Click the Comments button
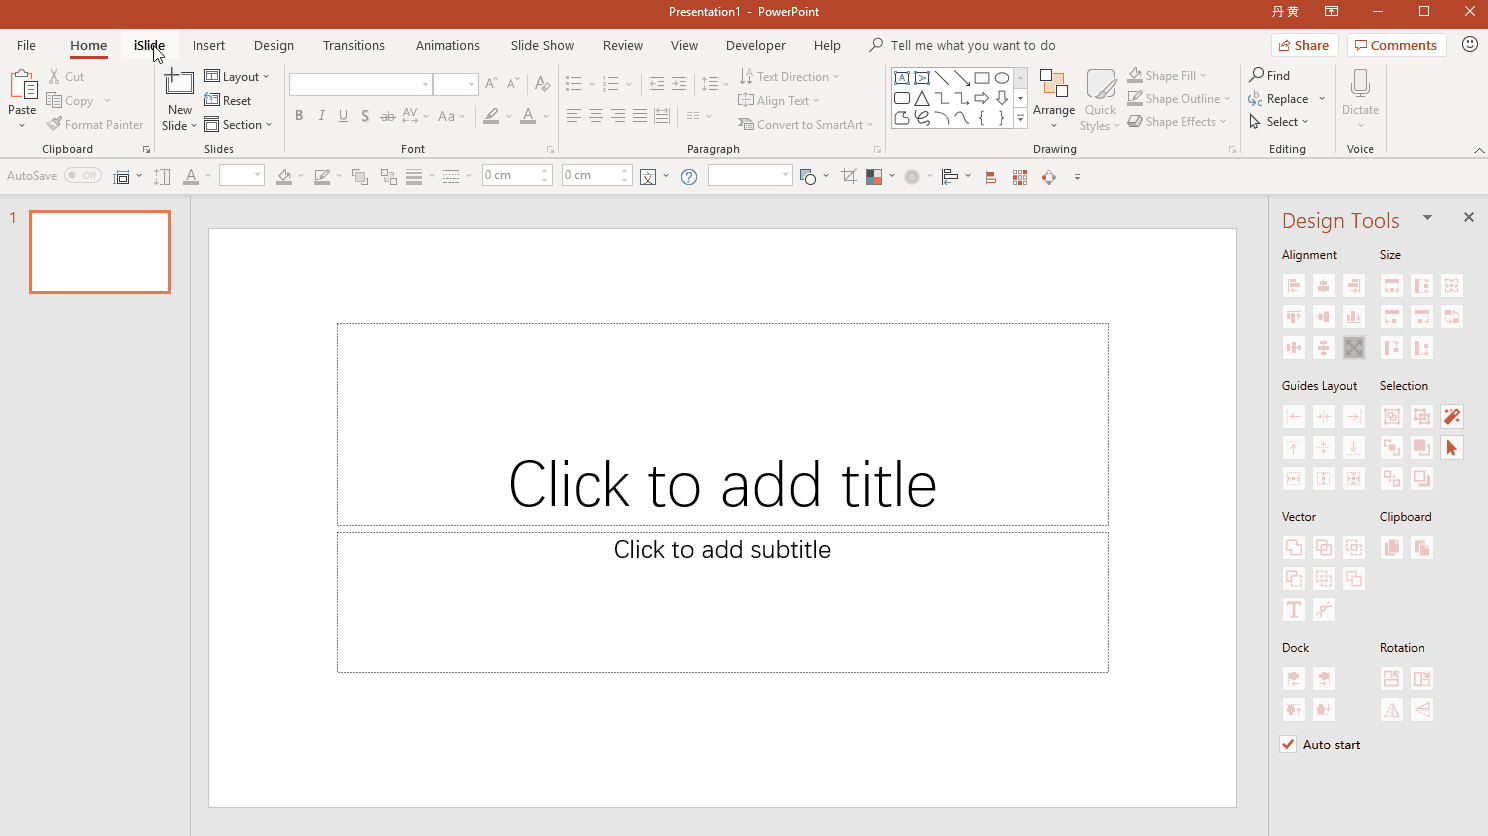1488x836 pixels. (x=1396, y=45)
